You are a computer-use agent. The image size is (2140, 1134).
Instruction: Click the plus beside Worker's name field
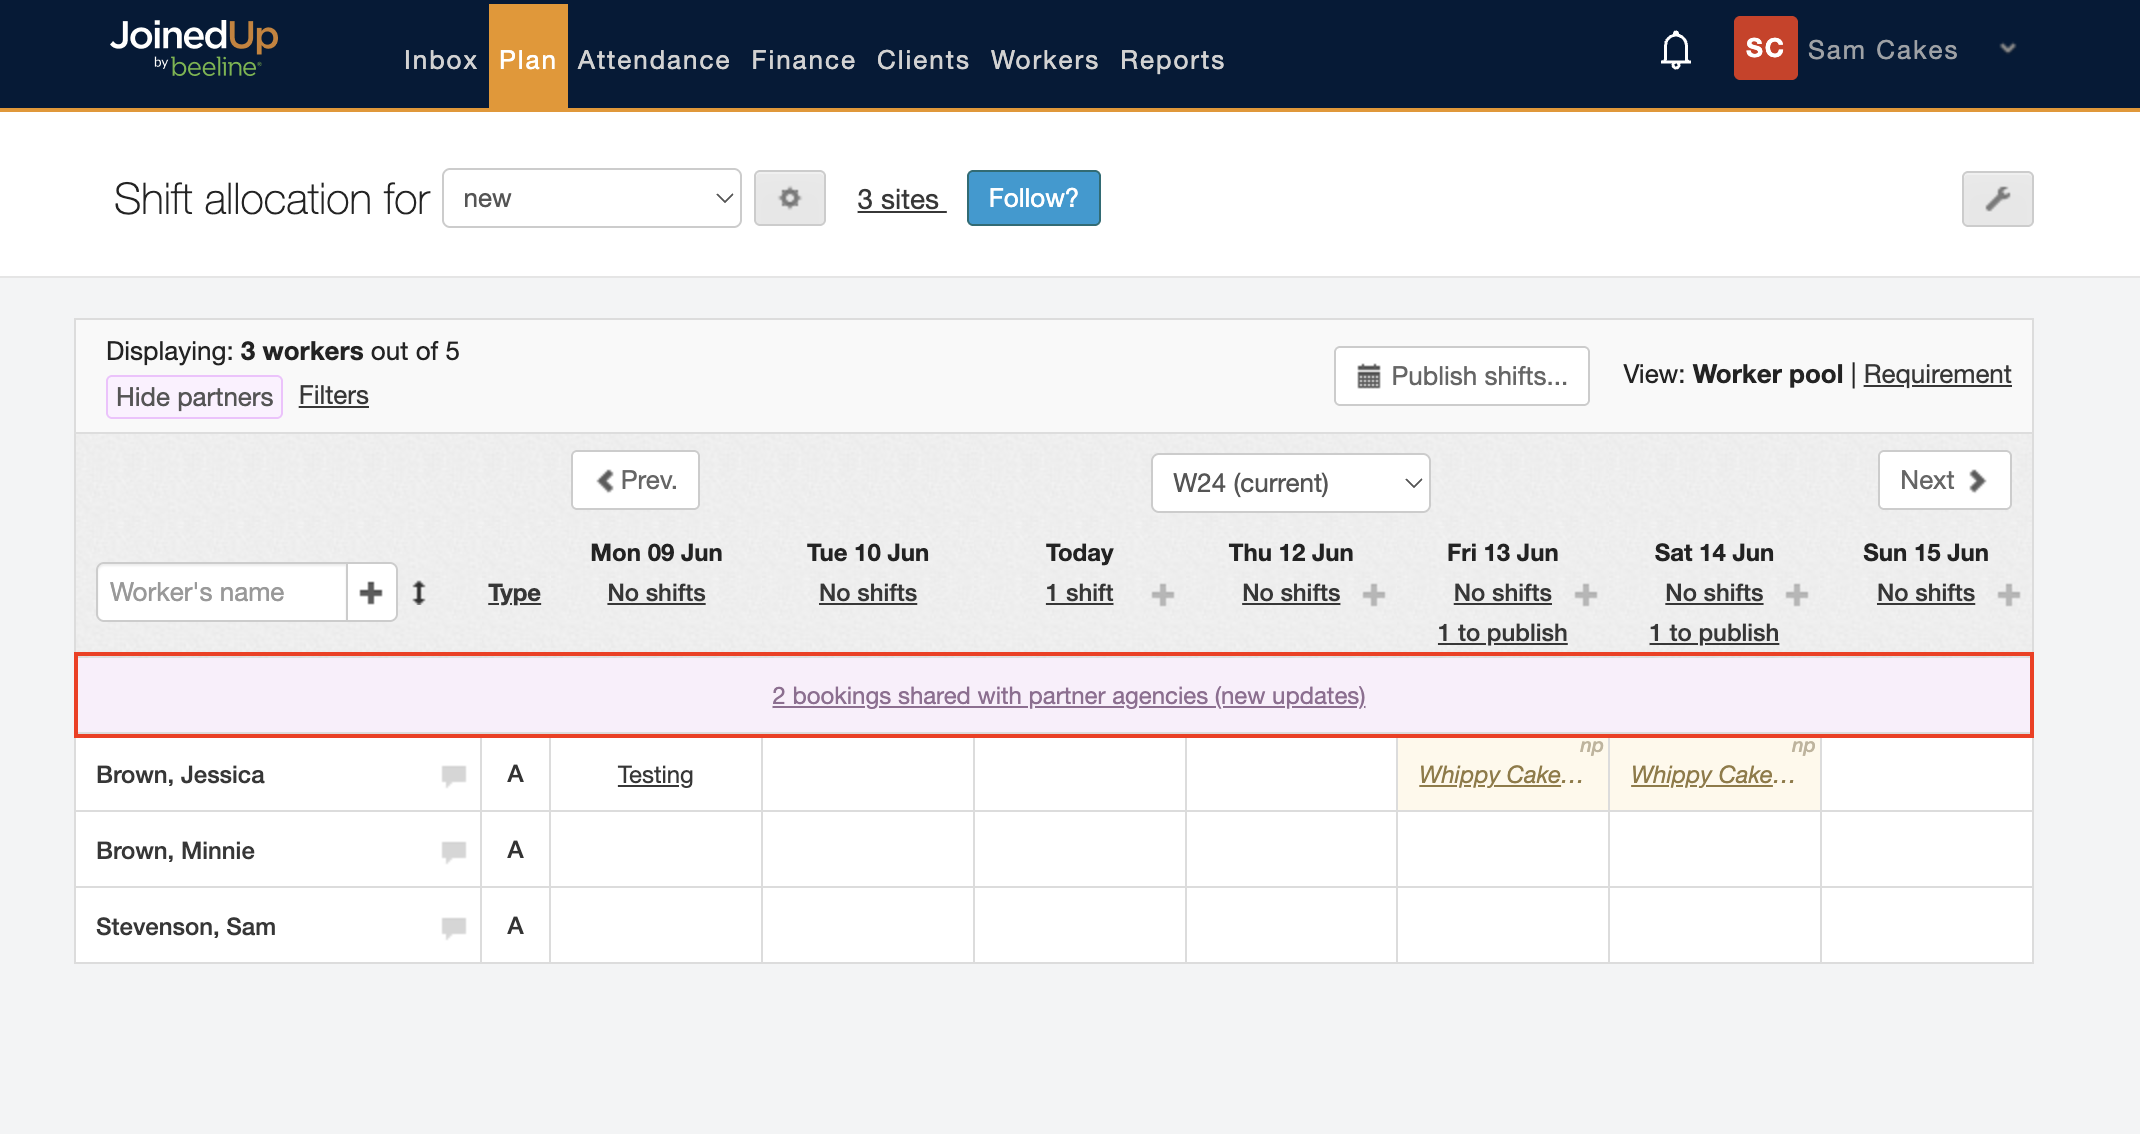pyautogui.click(x=371, y=592)
